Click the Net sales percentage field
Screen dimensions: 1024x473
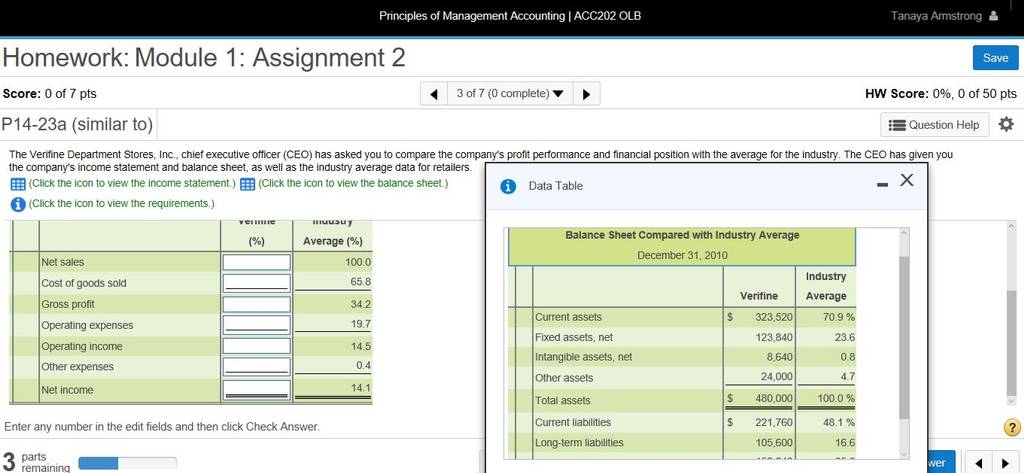click(257, 262)
